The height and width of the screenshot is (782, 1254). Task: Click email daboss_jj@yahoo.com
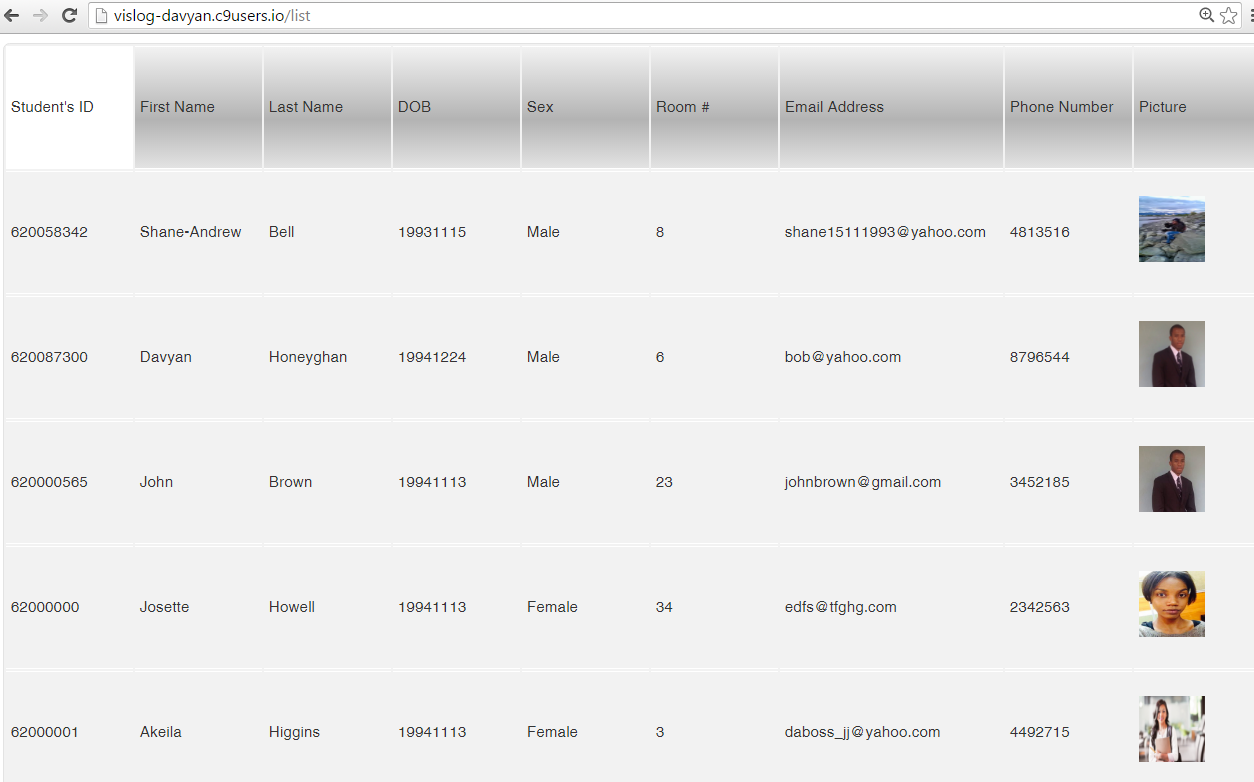(863, 732)
